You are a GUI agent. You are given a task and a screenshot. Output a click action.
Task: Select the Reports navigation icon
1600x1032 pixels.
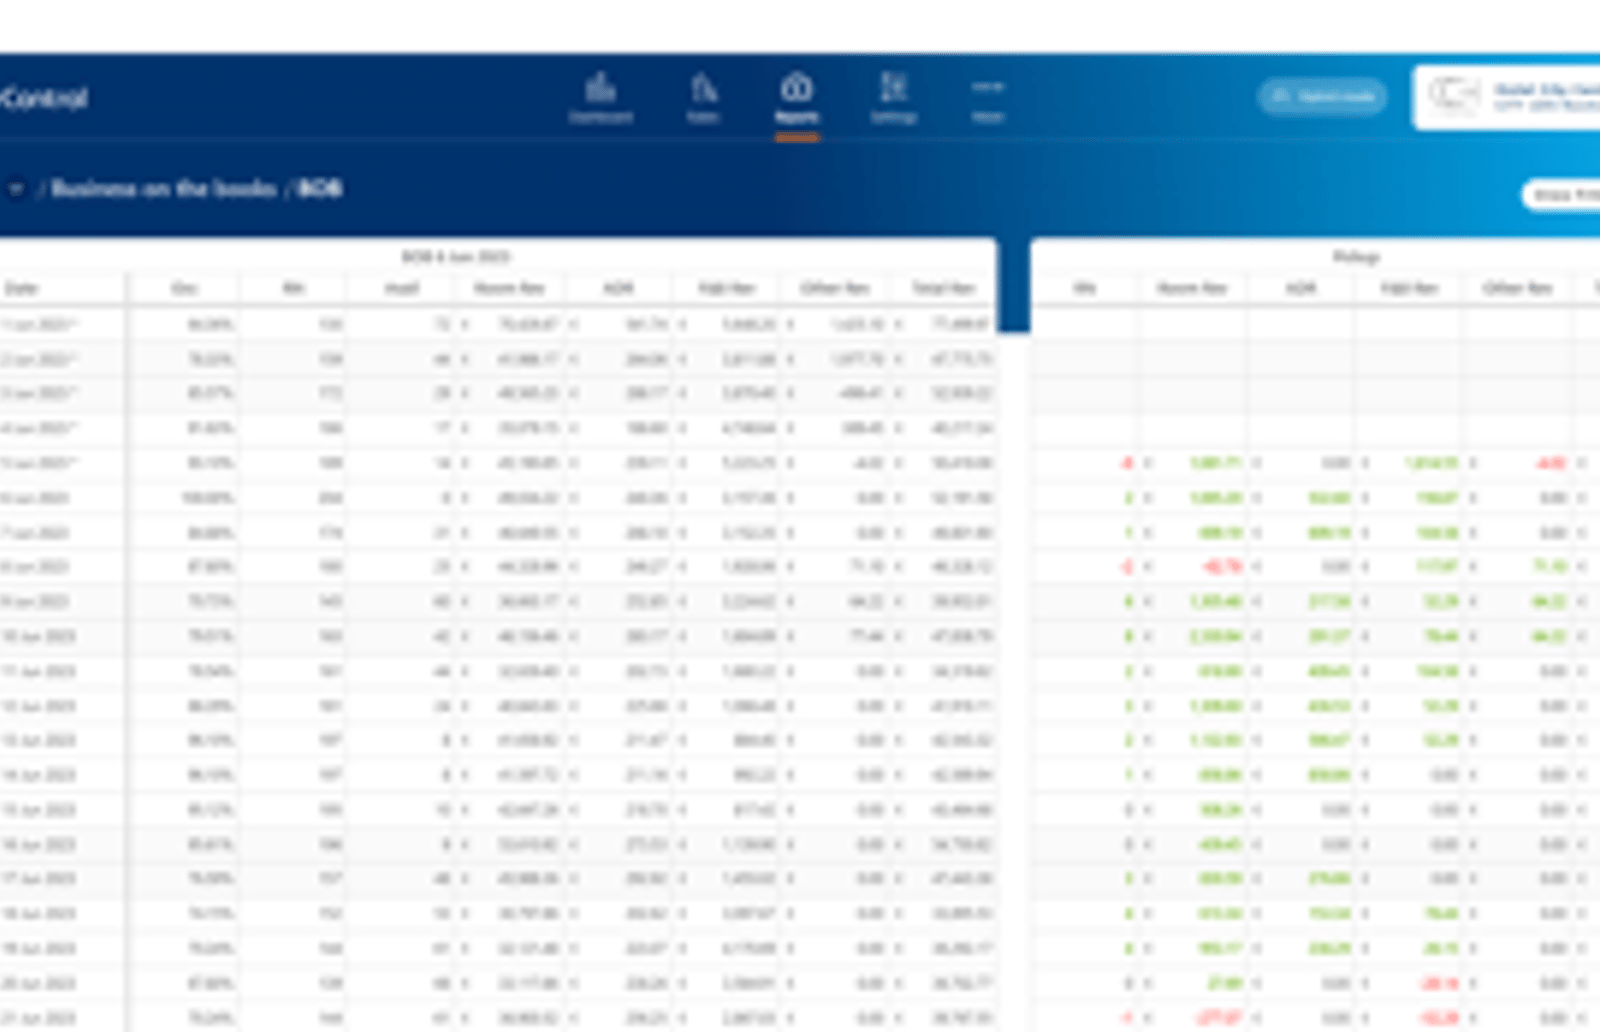(796, 98)
